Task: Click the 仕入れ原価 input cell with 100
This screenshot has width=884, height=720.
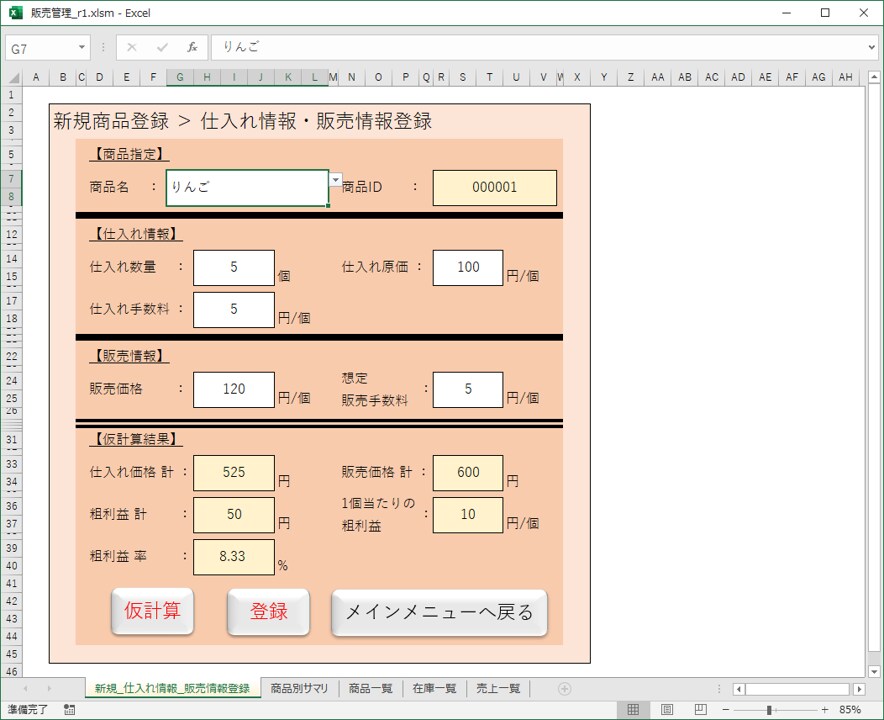Action: [x=468, y=267]
